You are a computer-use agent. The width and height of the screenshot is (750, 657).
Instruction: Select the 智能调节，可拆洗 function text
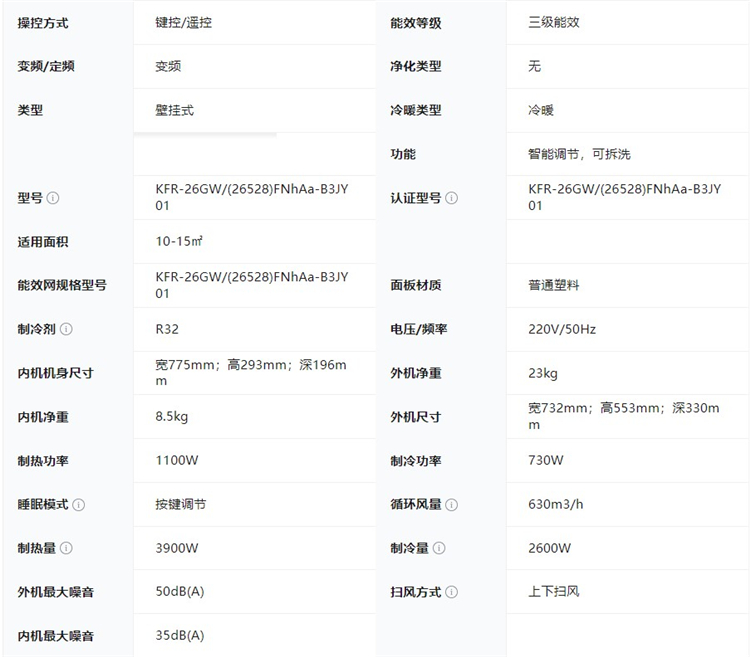[x=579, y=154]
